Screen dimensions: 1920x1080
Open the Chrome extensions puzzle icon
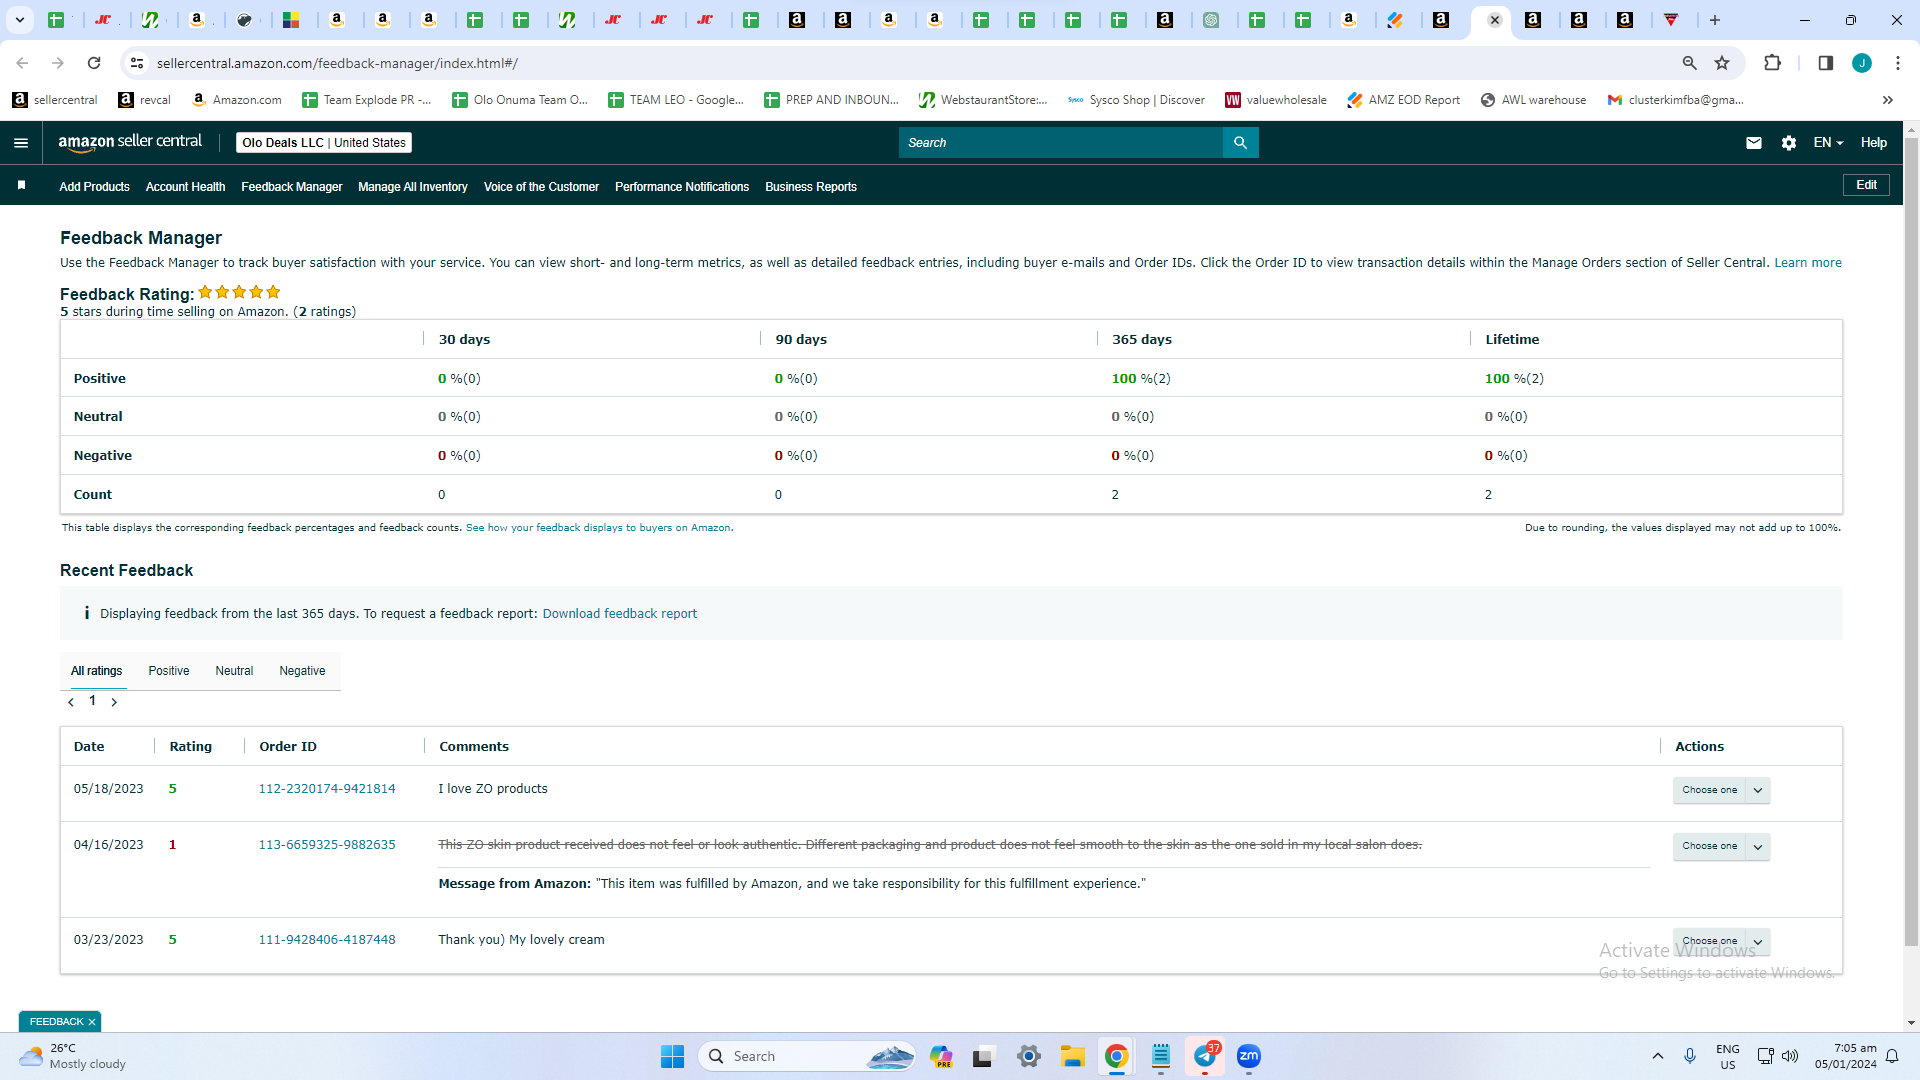[1772, 63]
